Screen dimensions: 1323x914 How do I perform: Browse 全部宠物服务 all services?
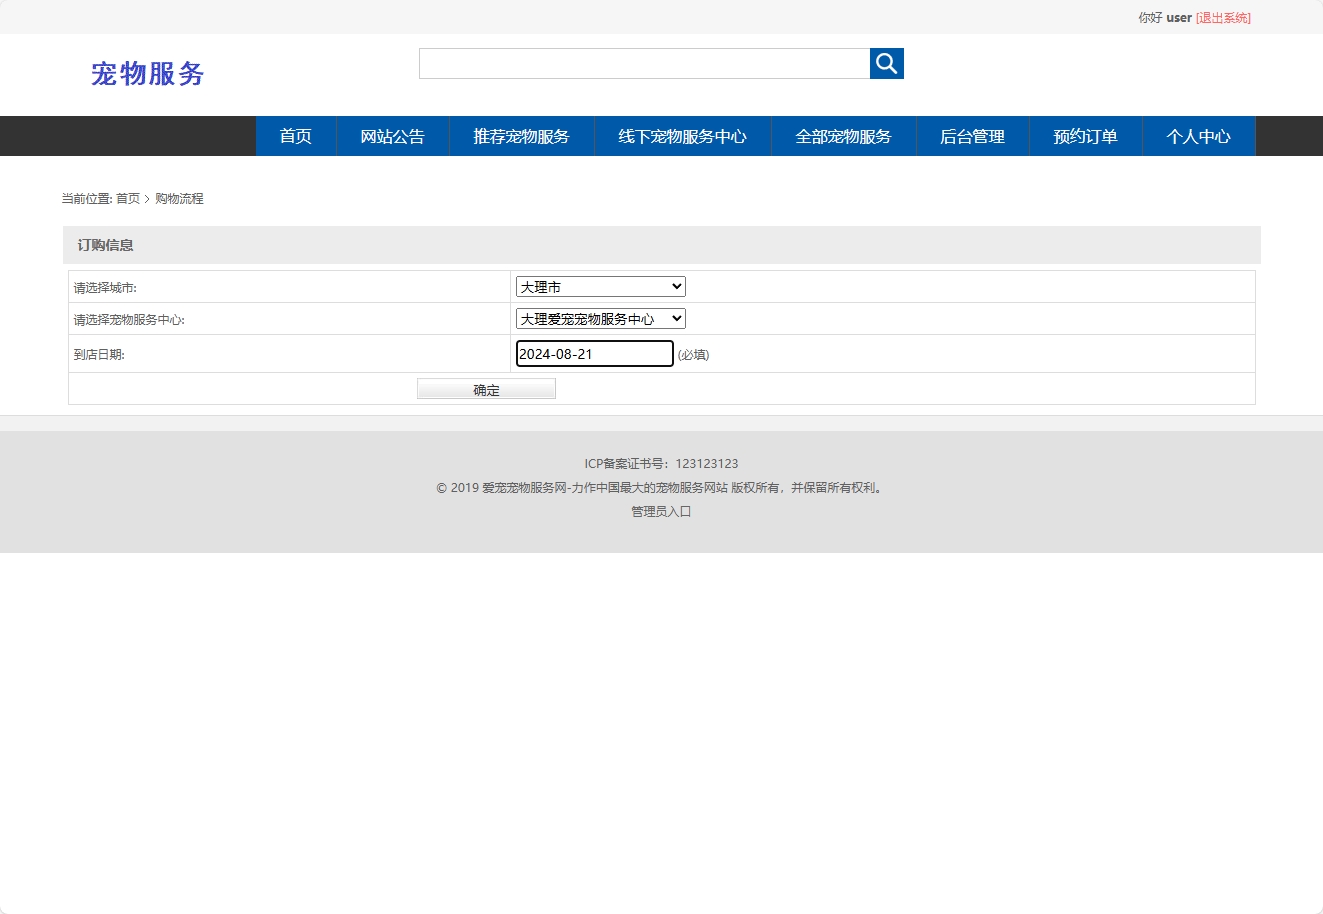(843, 136)
